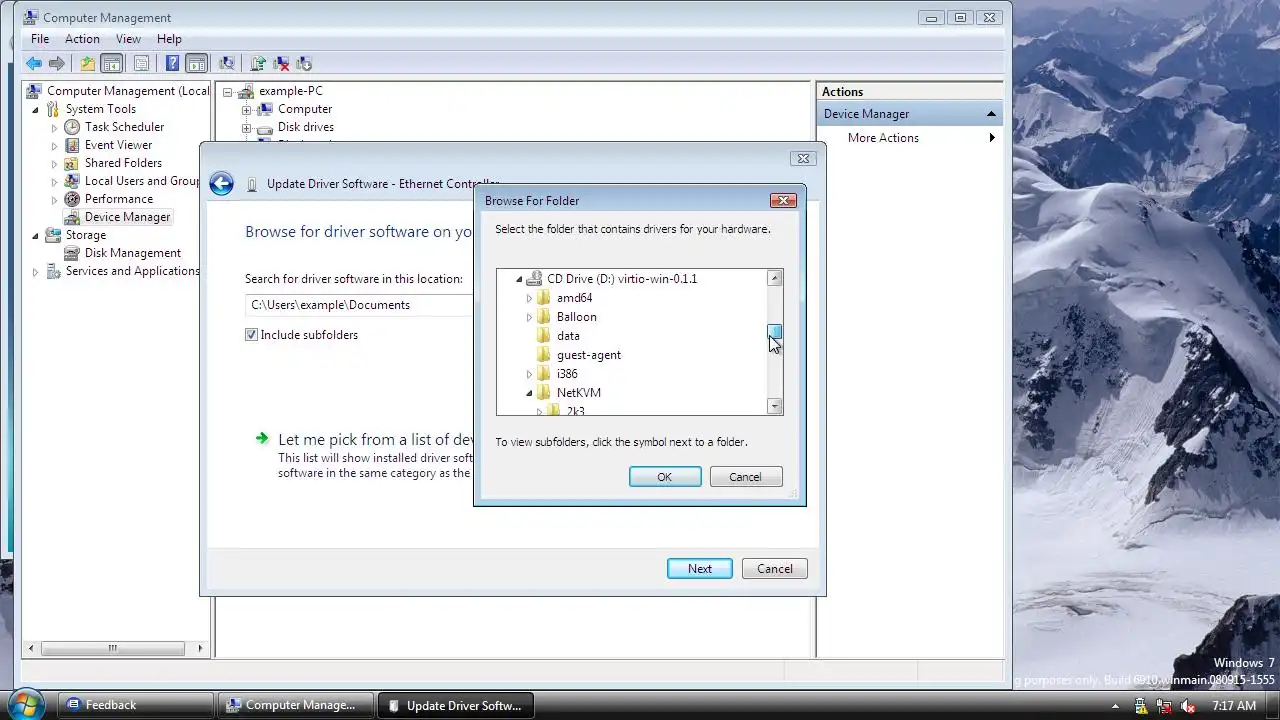The image size is (1280, 720).
Task: Click the network warning icon in system tray
Action: pyautogui.click(x=1165, y=706)
